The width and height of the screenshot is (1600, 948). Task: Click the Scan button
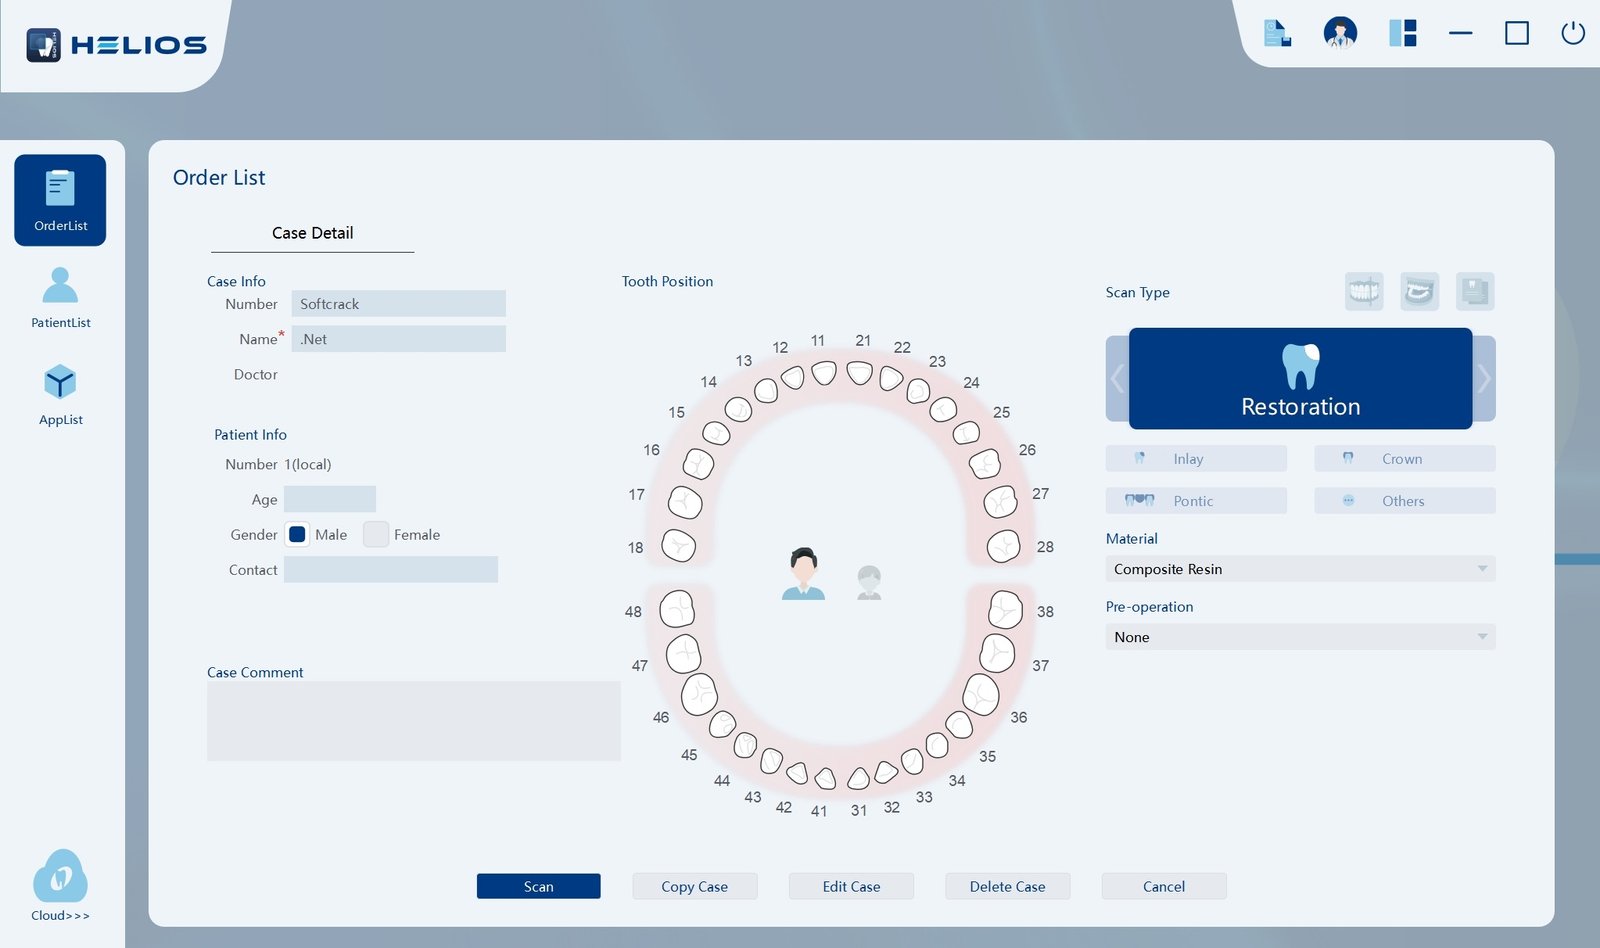[538, 886]
